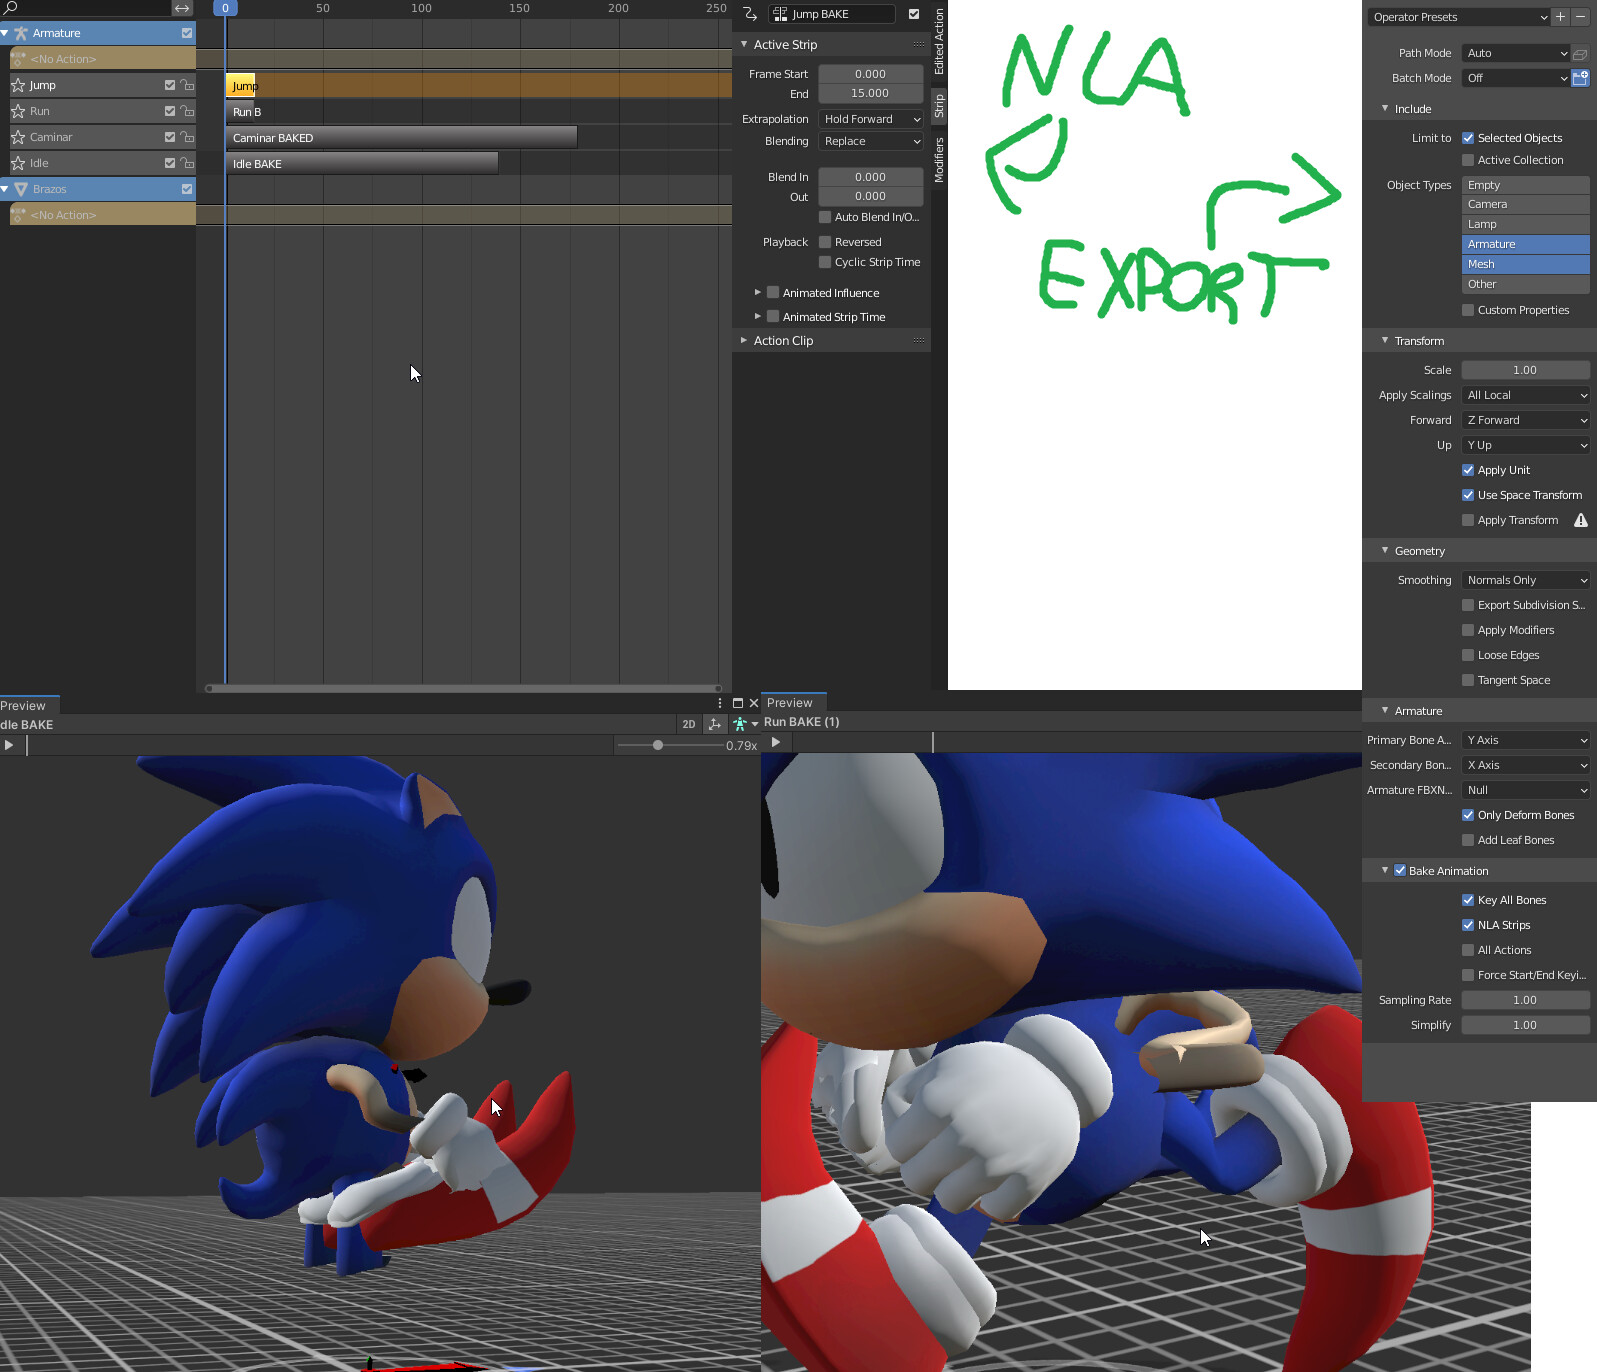The height and width of the screenshot is (1372, 1597).
Task: Open the Apply Scalings All Local dropdown
Action: point(1526,395)
